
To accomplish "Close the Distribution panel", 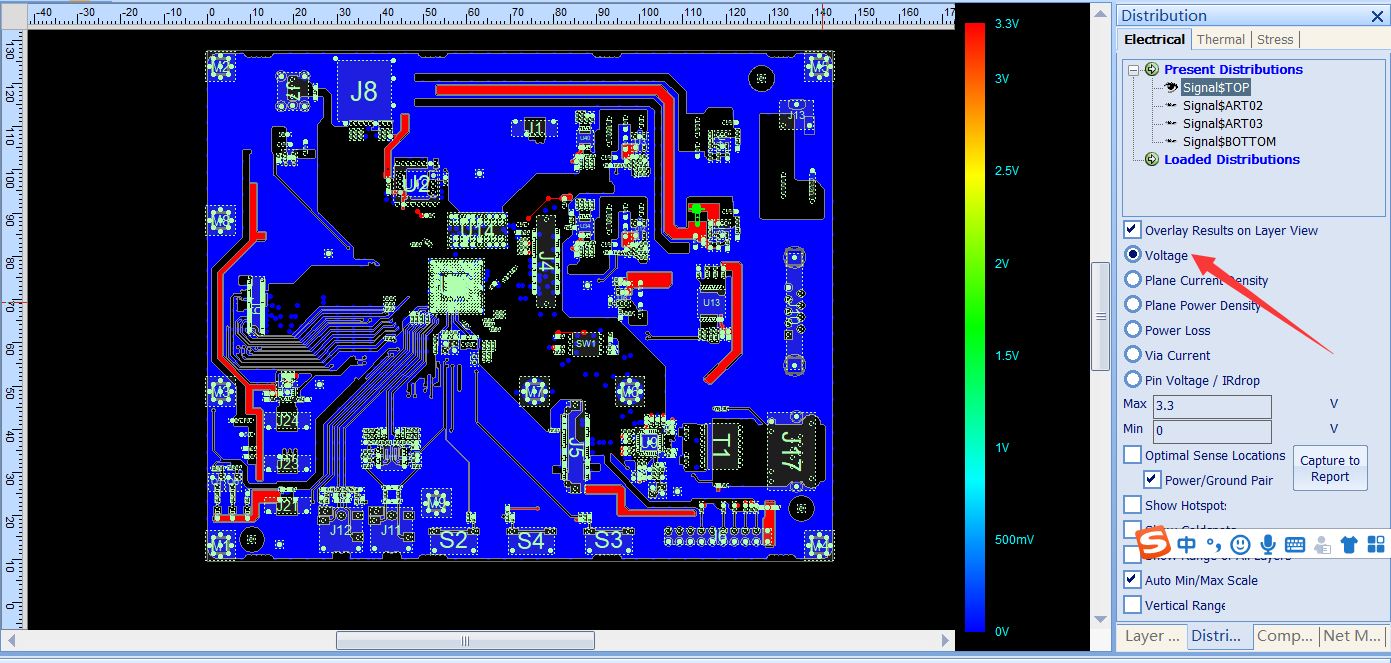I will pos(1377,15).
